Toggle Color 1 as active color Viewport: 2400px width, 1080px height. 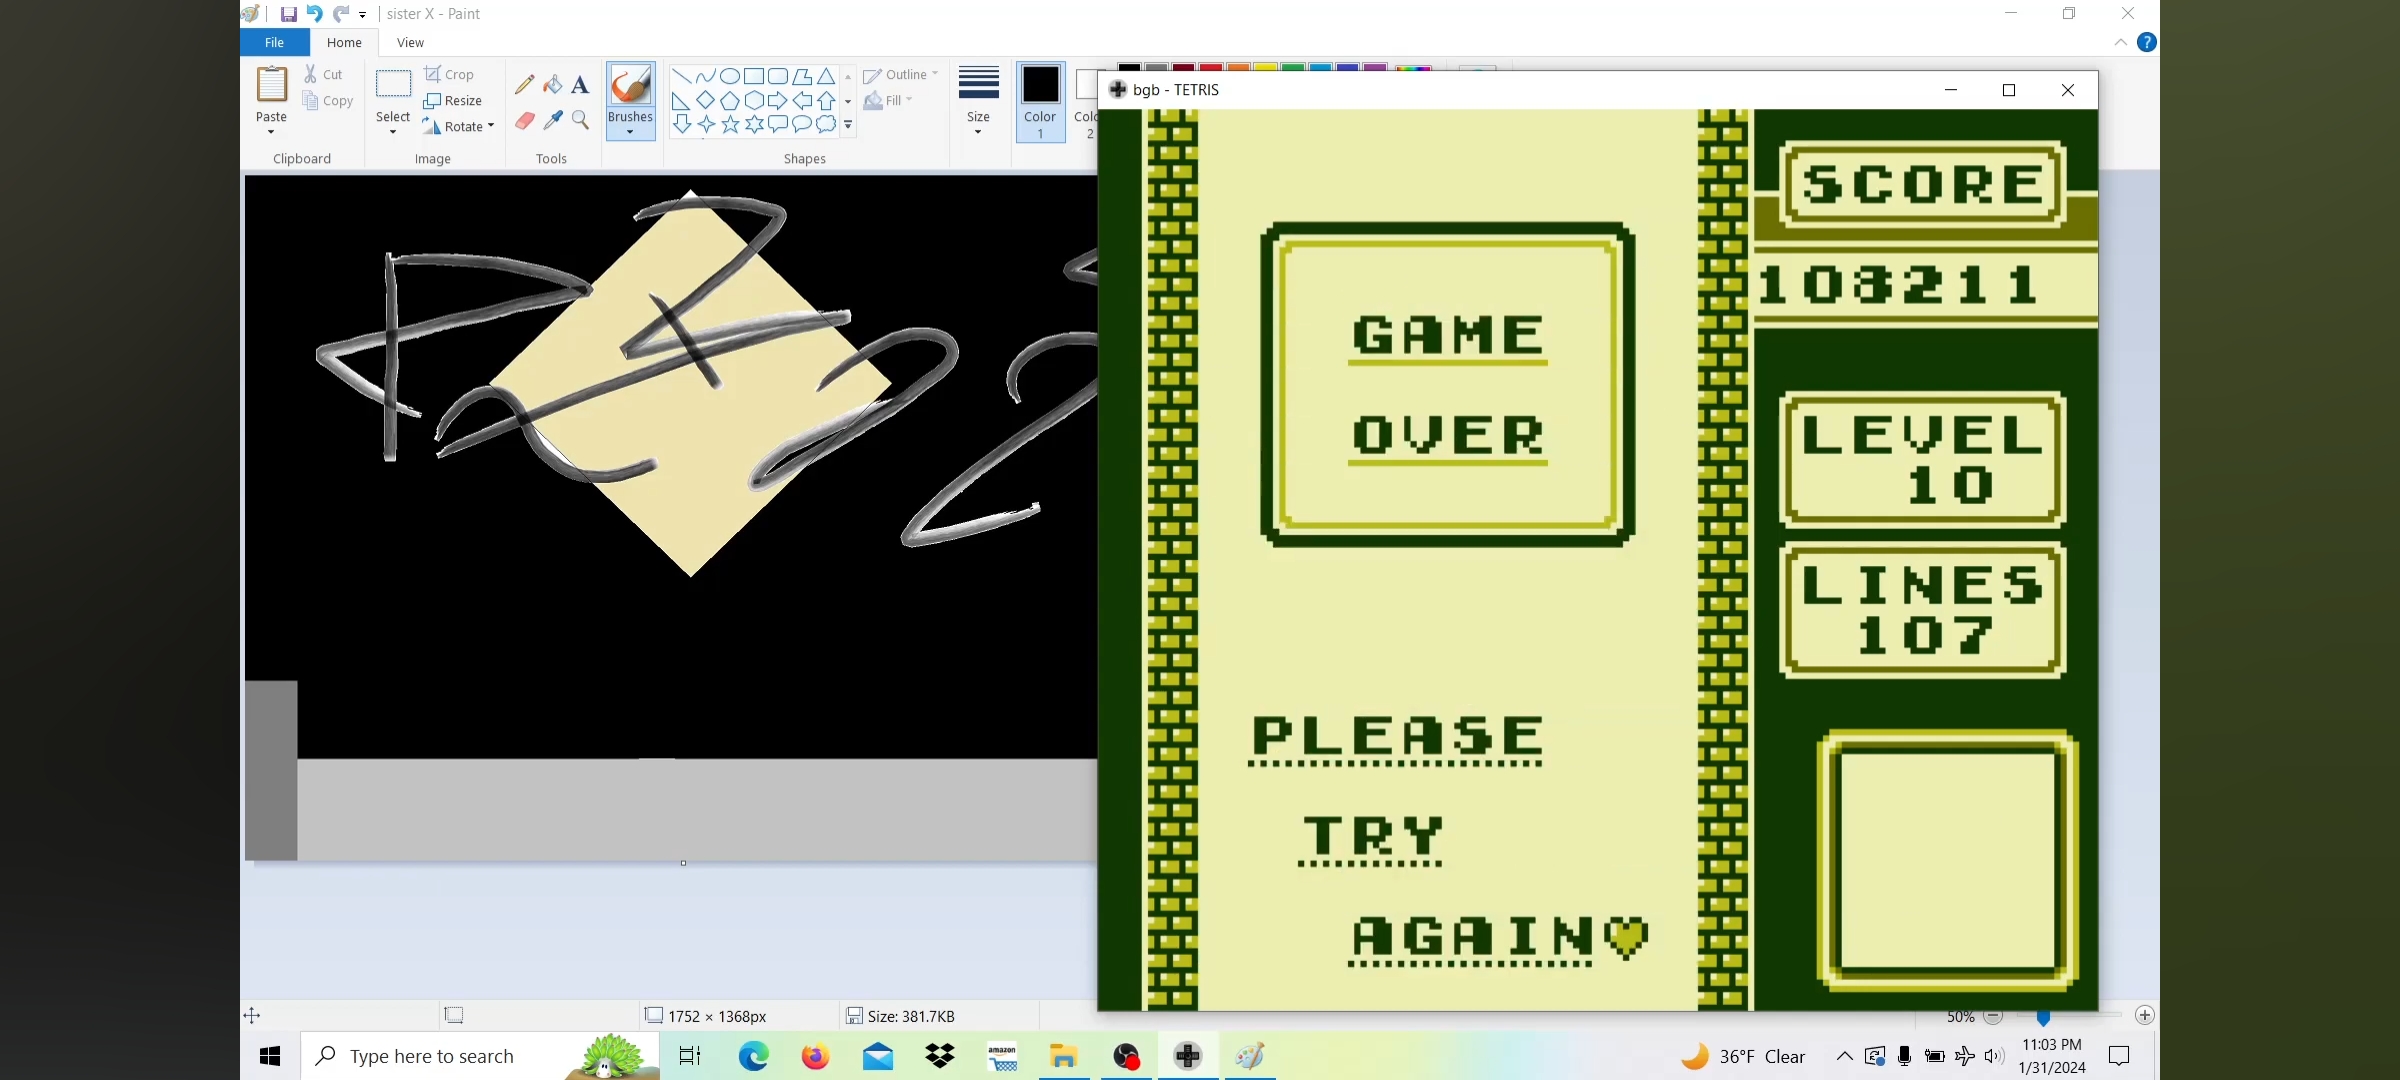click(x=1040, y=101)
